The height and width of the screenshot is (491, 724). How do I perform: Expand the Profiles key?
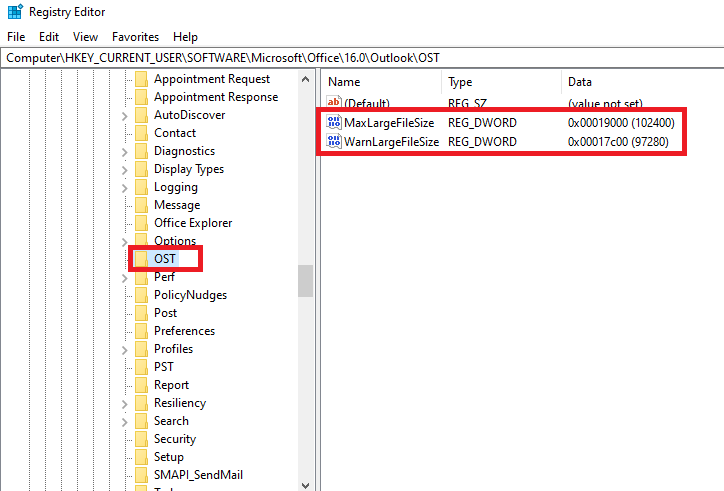(x=125, y=350)
